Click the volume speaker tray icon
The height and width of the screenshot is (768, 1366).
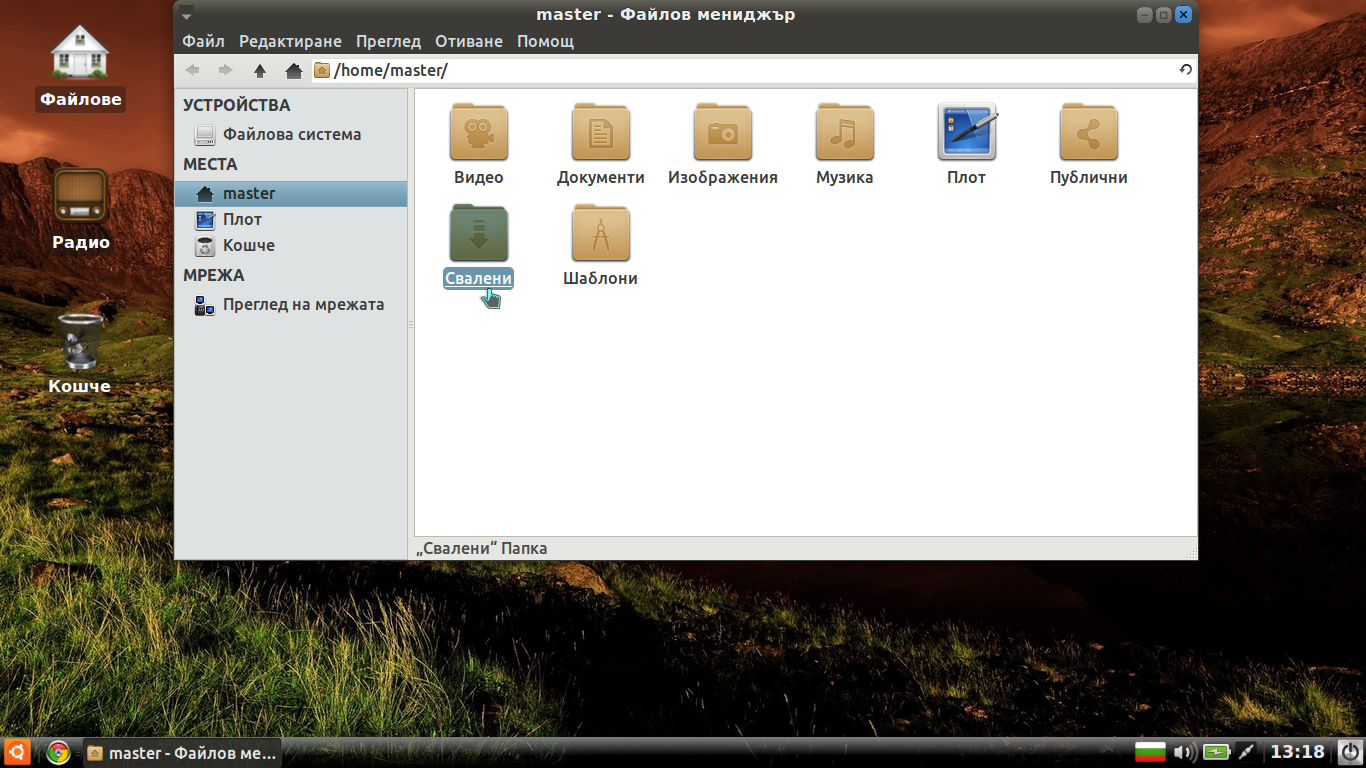click(1184, 752)
